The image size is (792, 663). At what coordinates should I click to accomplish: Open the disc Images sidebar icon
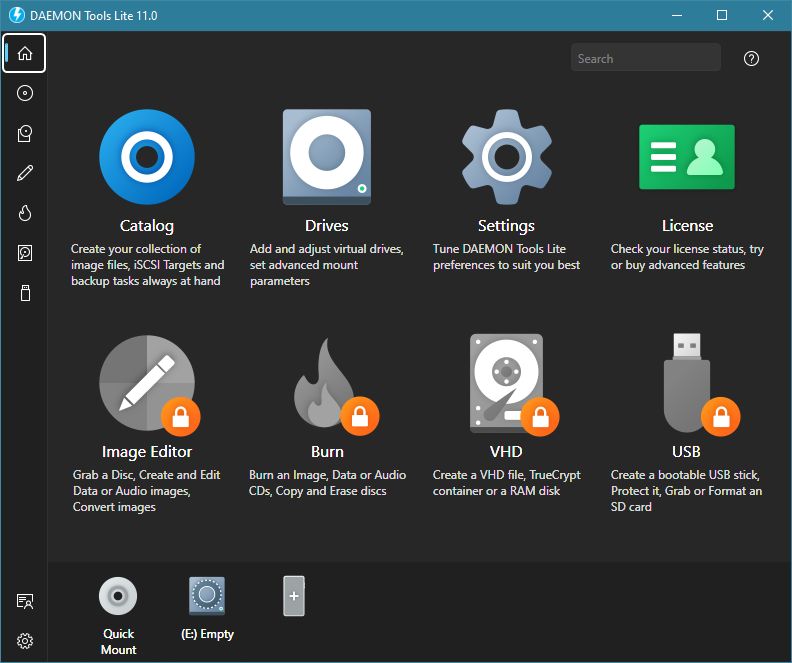point(25,93)
